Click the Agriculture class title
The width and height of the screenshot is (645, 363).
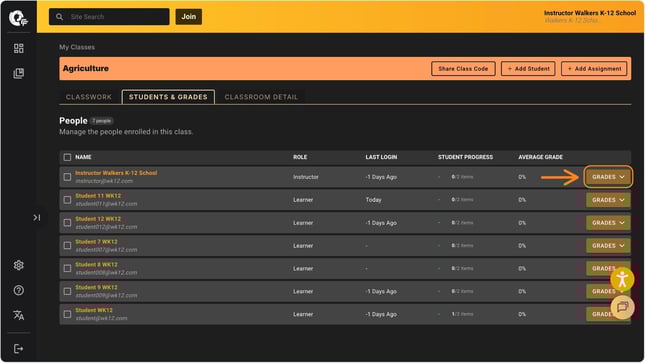click(86, 69)
